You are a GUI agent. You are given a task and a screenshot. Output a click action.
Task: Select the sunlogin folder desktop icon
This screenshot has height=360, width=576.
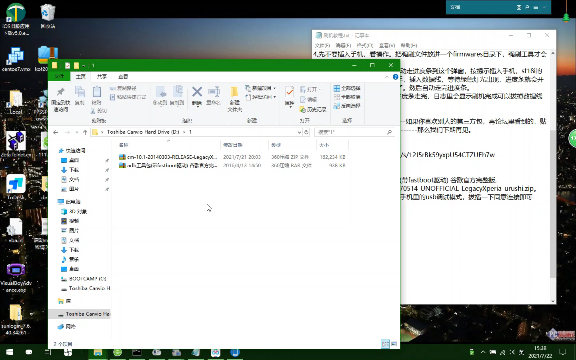click(15, 320)
